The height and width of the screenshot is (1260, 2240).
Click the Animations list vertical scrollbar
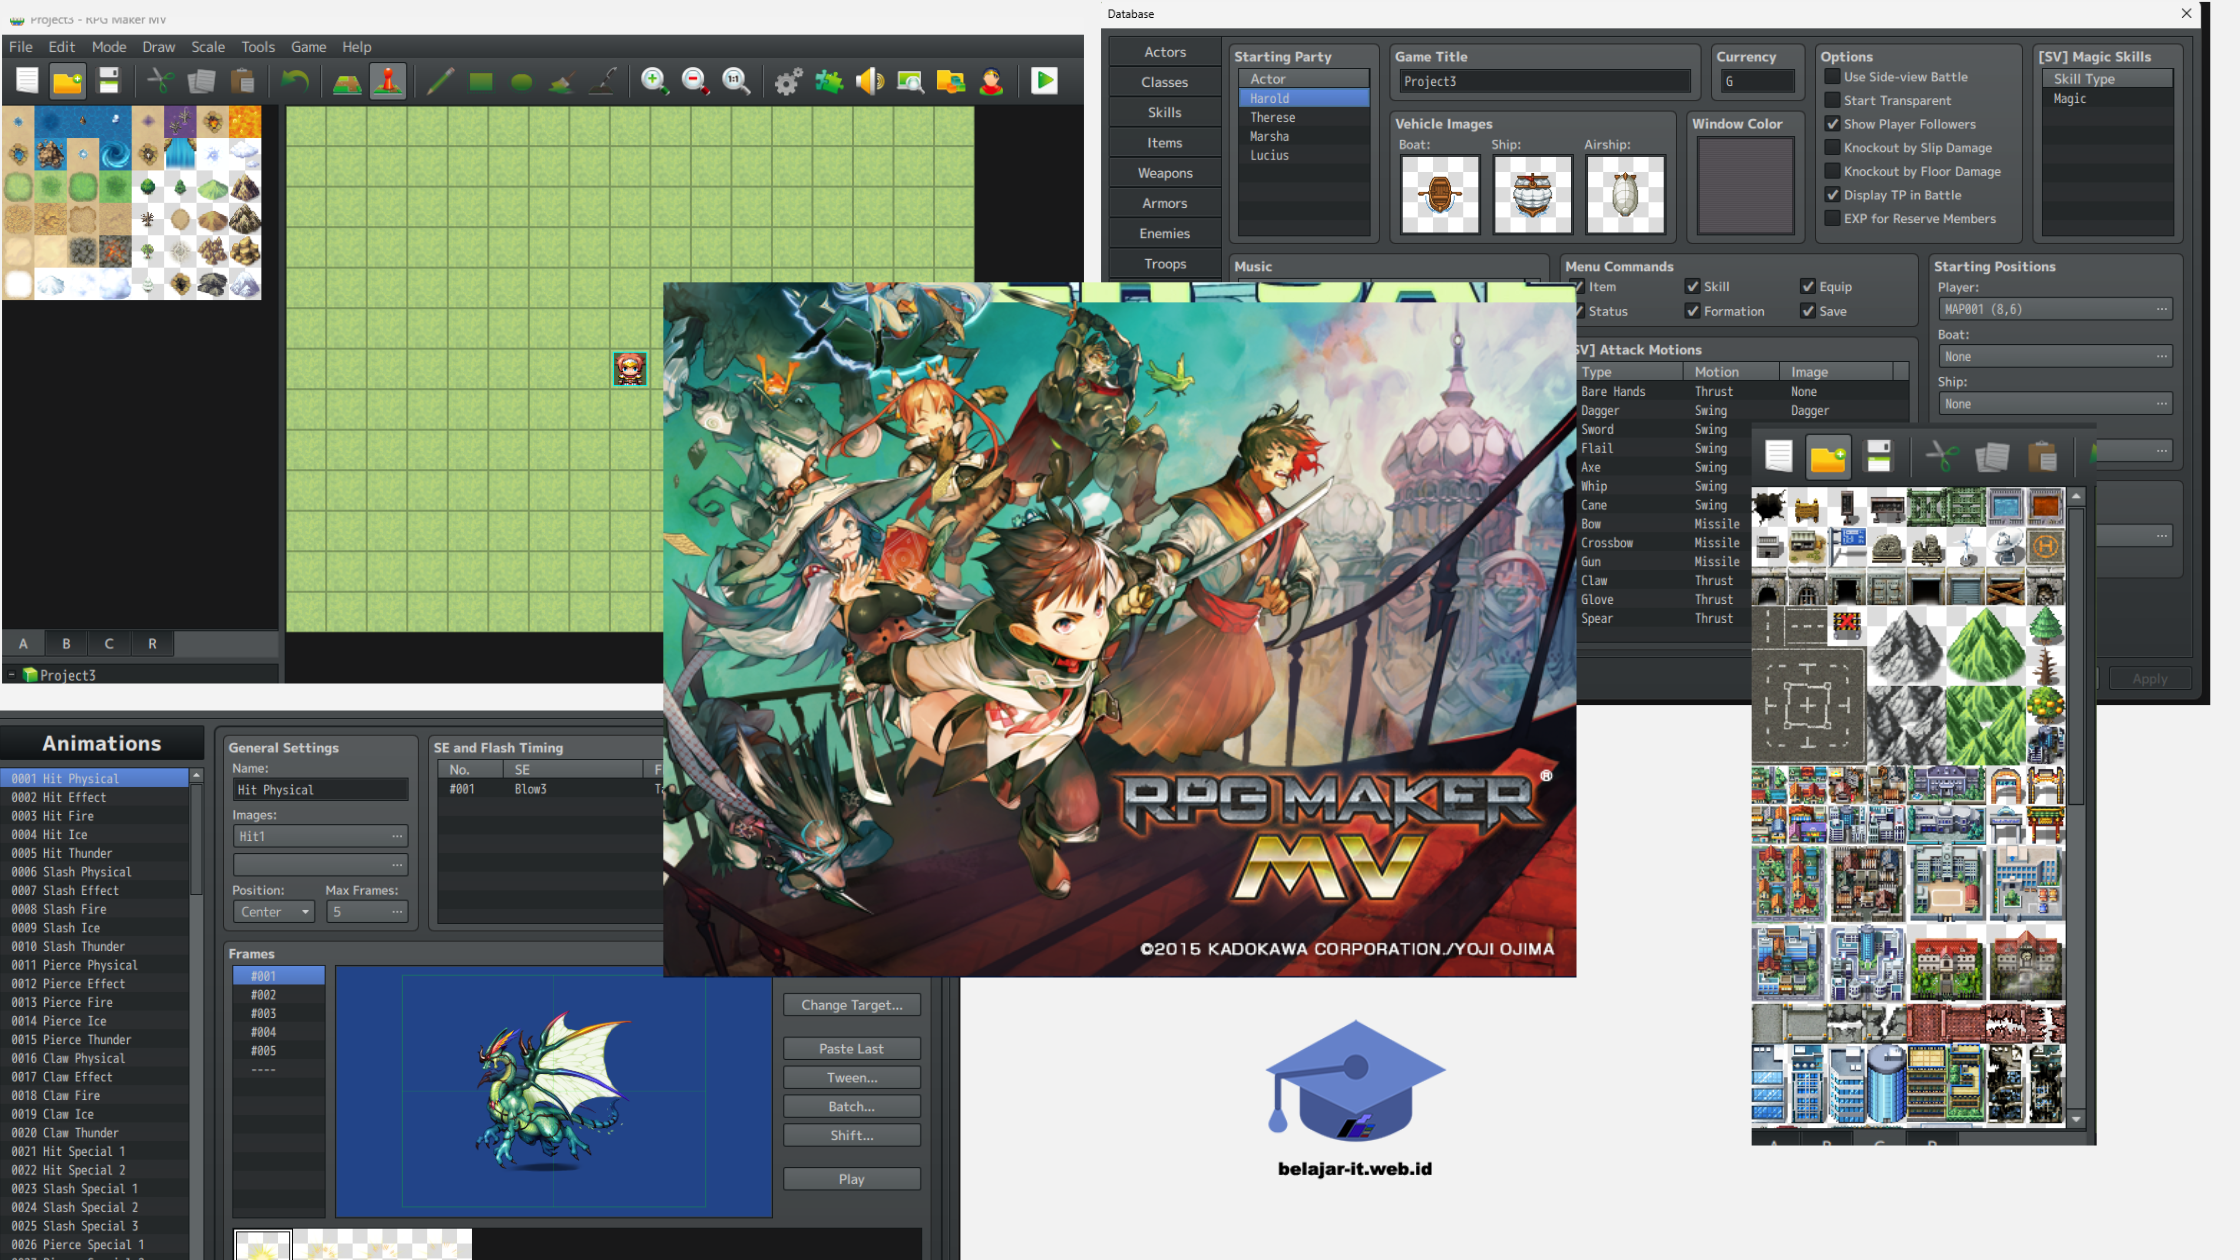[x=196, y=1013]
